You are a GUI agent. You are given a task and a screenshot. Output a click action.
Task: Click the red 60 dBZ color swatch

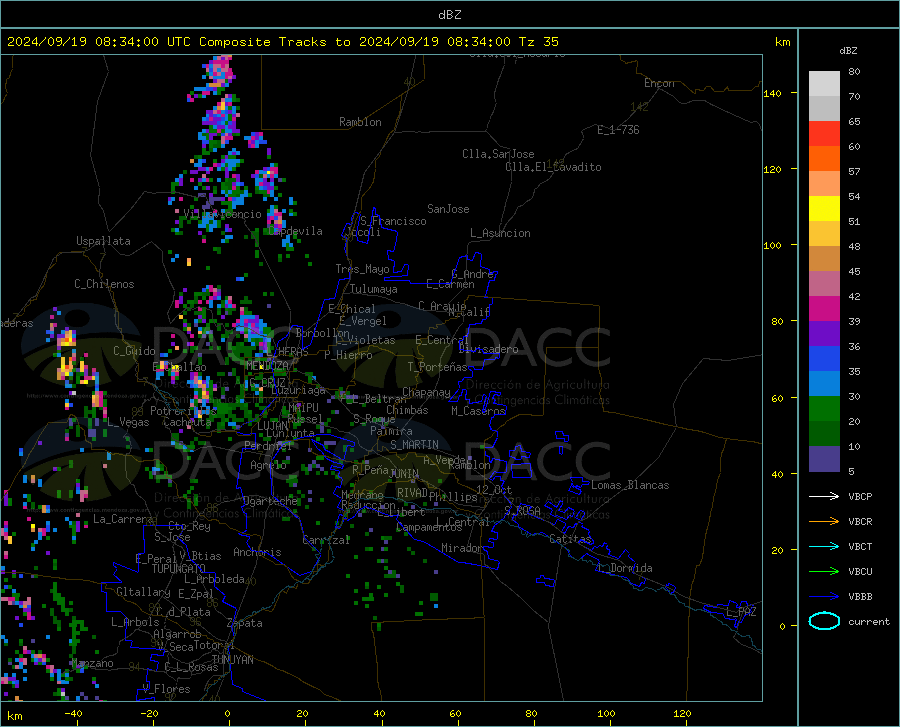[x=824, y=134]
